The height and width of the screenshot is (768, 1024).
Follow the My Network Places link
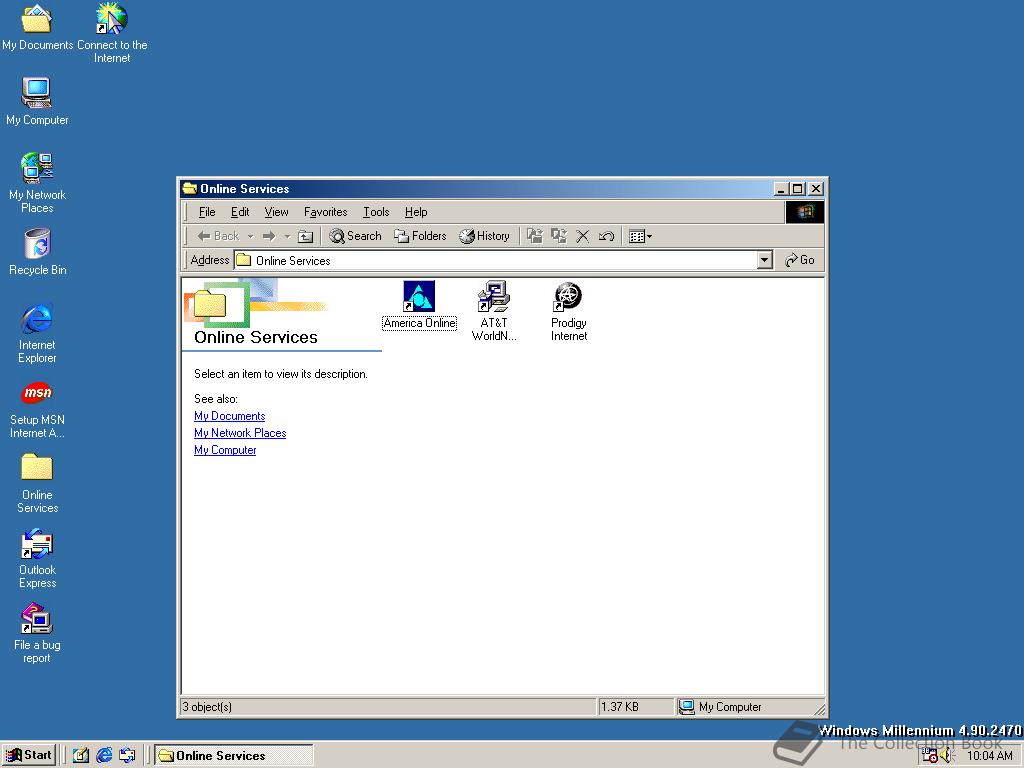tap(240, 433)
